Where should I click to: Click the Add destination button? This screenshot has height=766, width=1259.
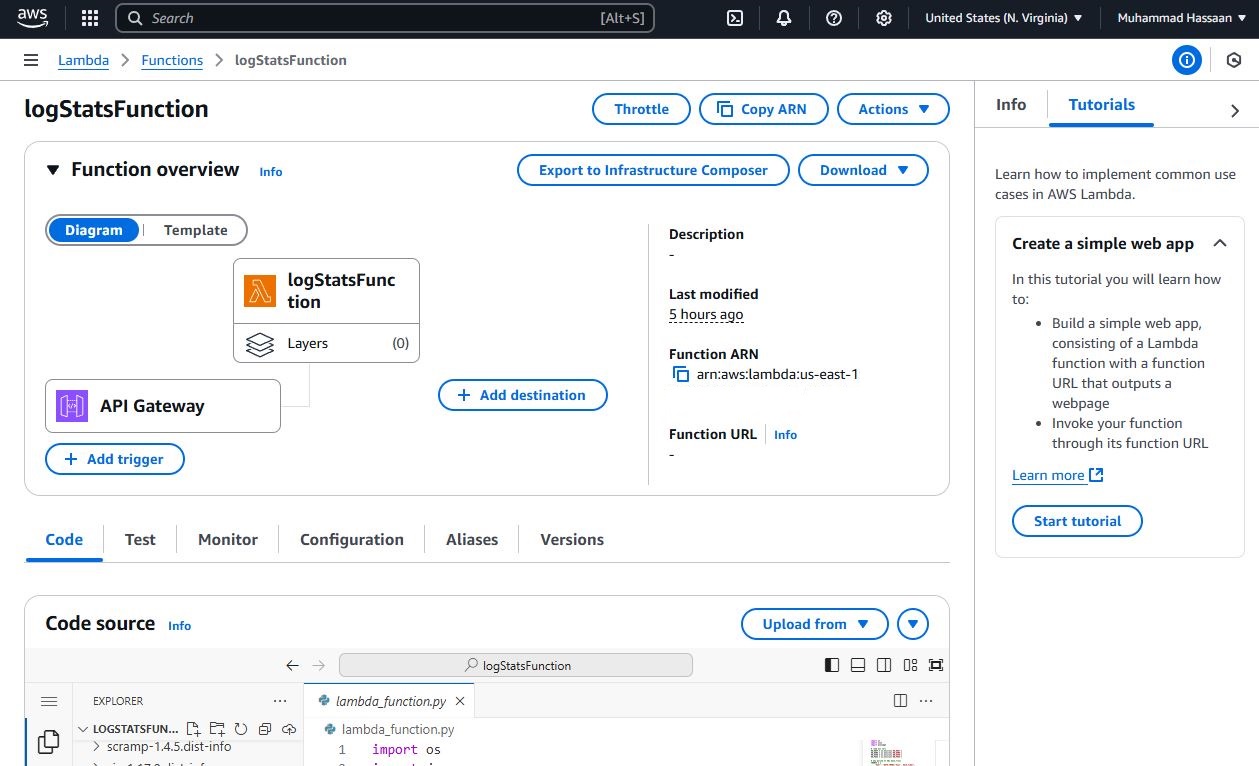pyautogui.click(x=523, y=395)
